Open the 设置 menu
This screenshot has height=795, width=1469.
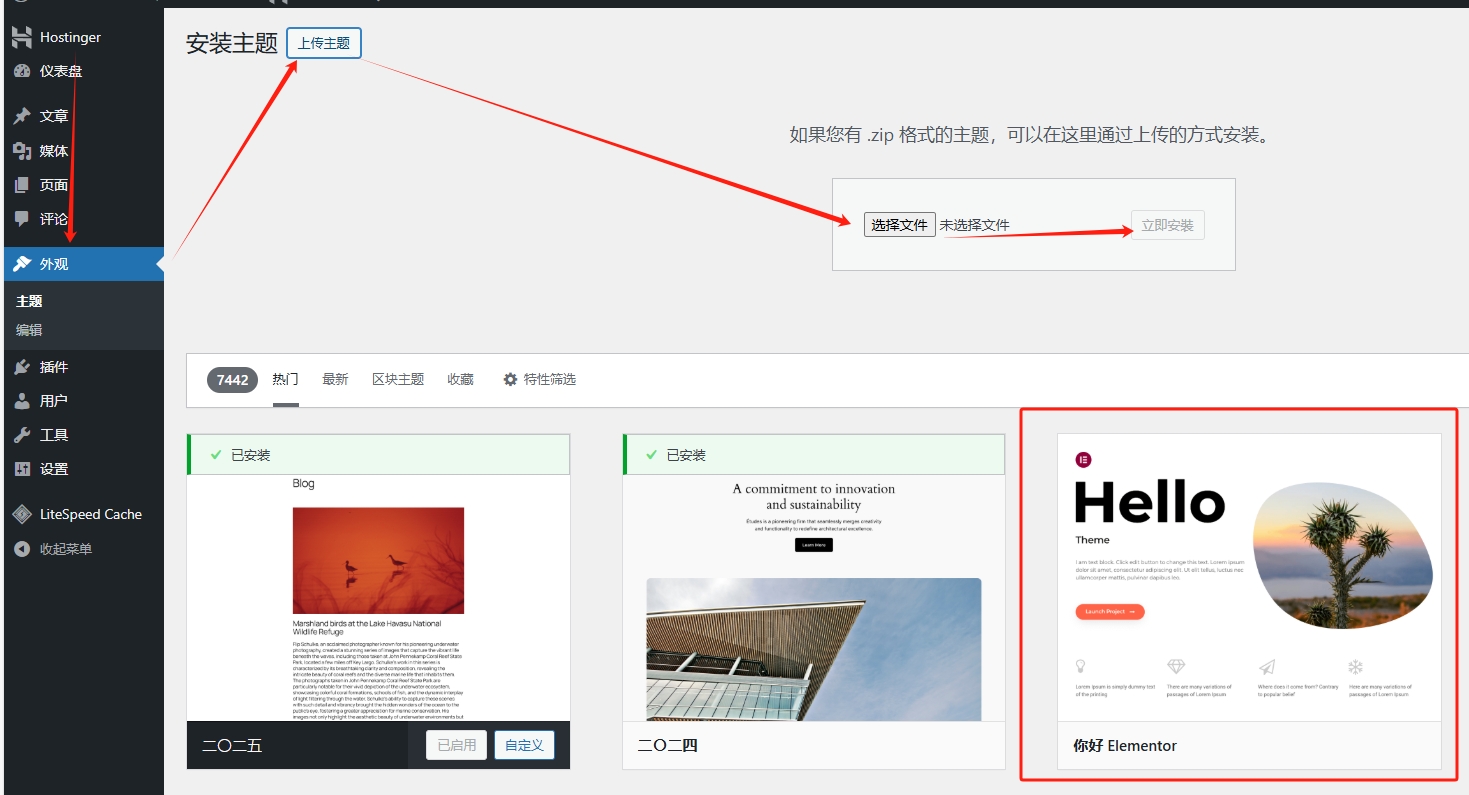click(x=84, y=469)
